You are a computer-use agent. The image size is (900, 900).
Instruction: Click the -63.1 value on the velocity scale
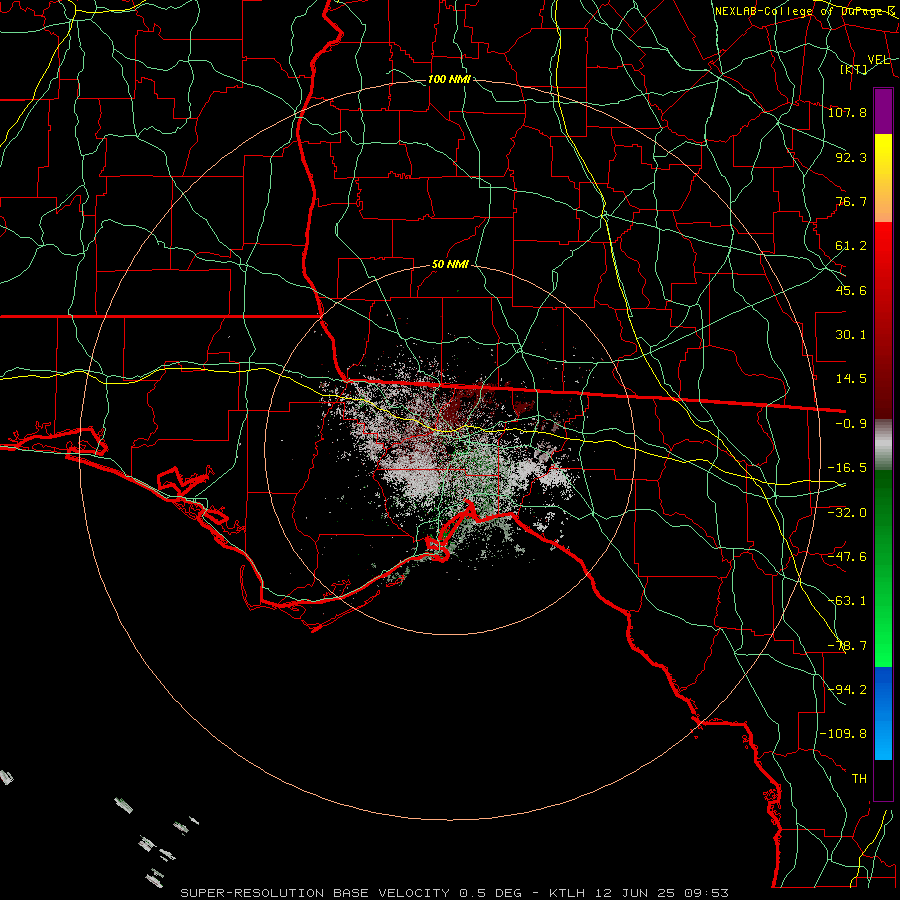click(x=848, y=601)
